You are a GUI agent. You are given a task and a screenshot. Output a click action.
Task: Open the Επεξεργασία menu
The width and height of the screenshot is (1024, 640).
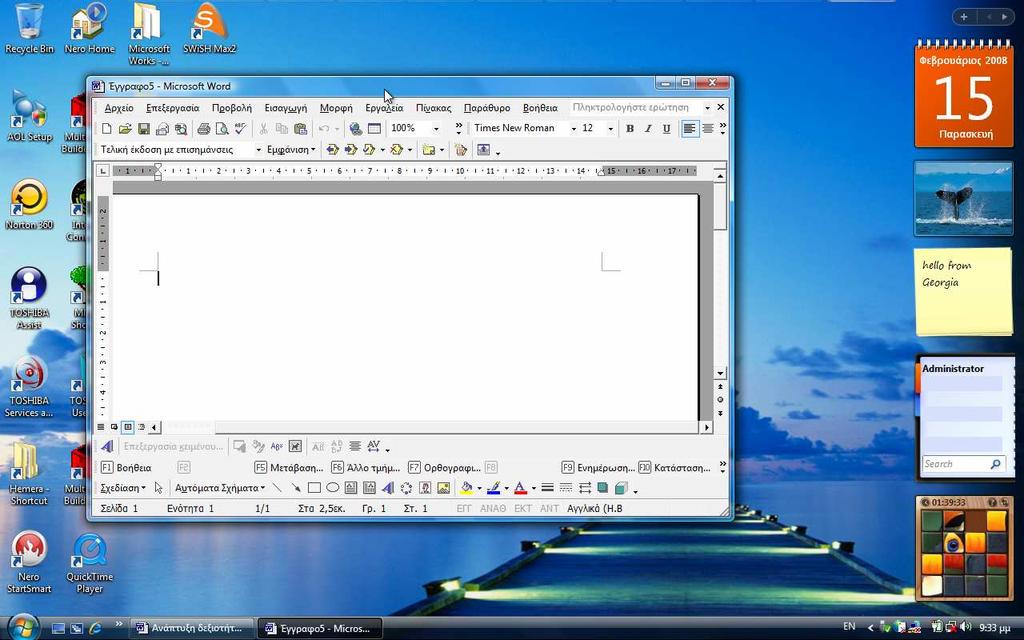(172, 108)
